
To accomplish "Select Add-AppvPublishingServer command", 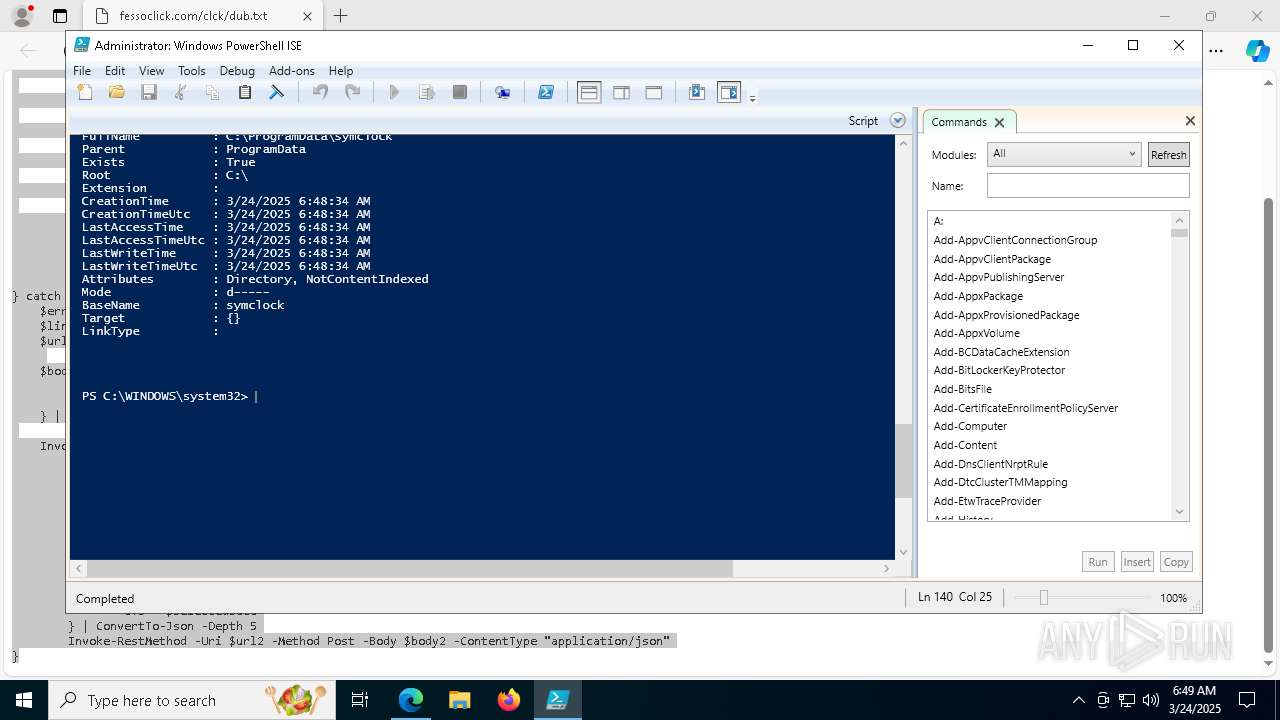I will point(999,277).
